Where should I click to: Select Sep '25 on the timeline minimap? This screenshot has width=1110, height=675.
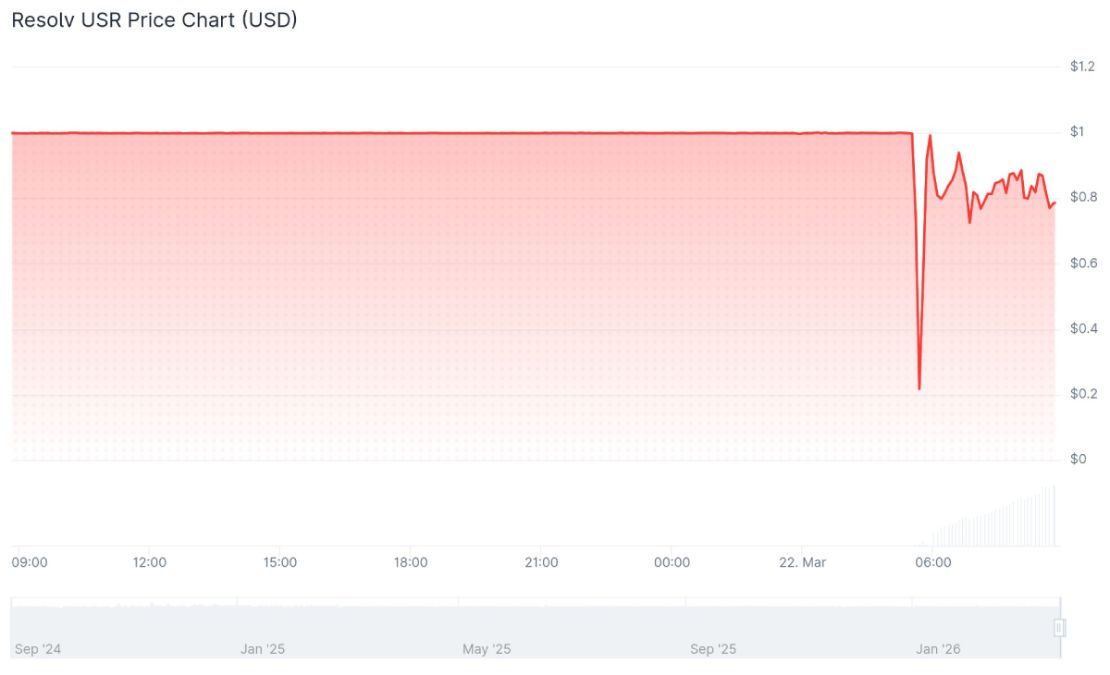pos(713,648)
